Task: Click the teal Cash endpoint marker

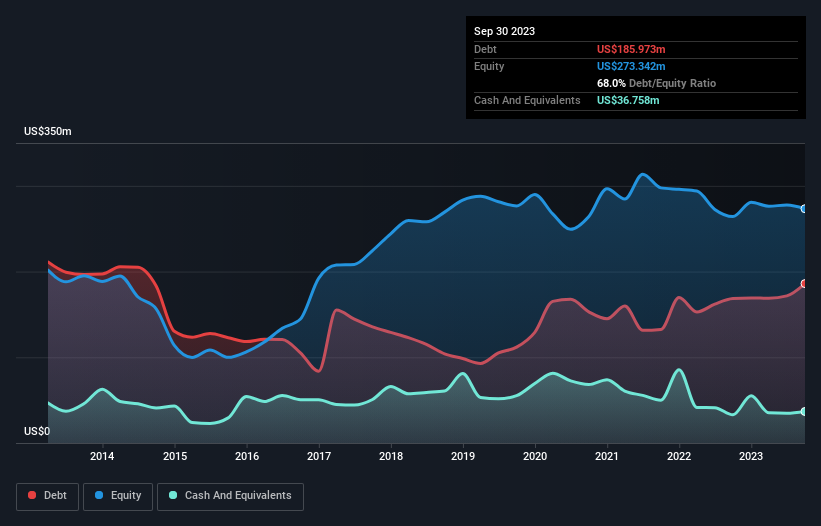Action: tap(804, 411)
